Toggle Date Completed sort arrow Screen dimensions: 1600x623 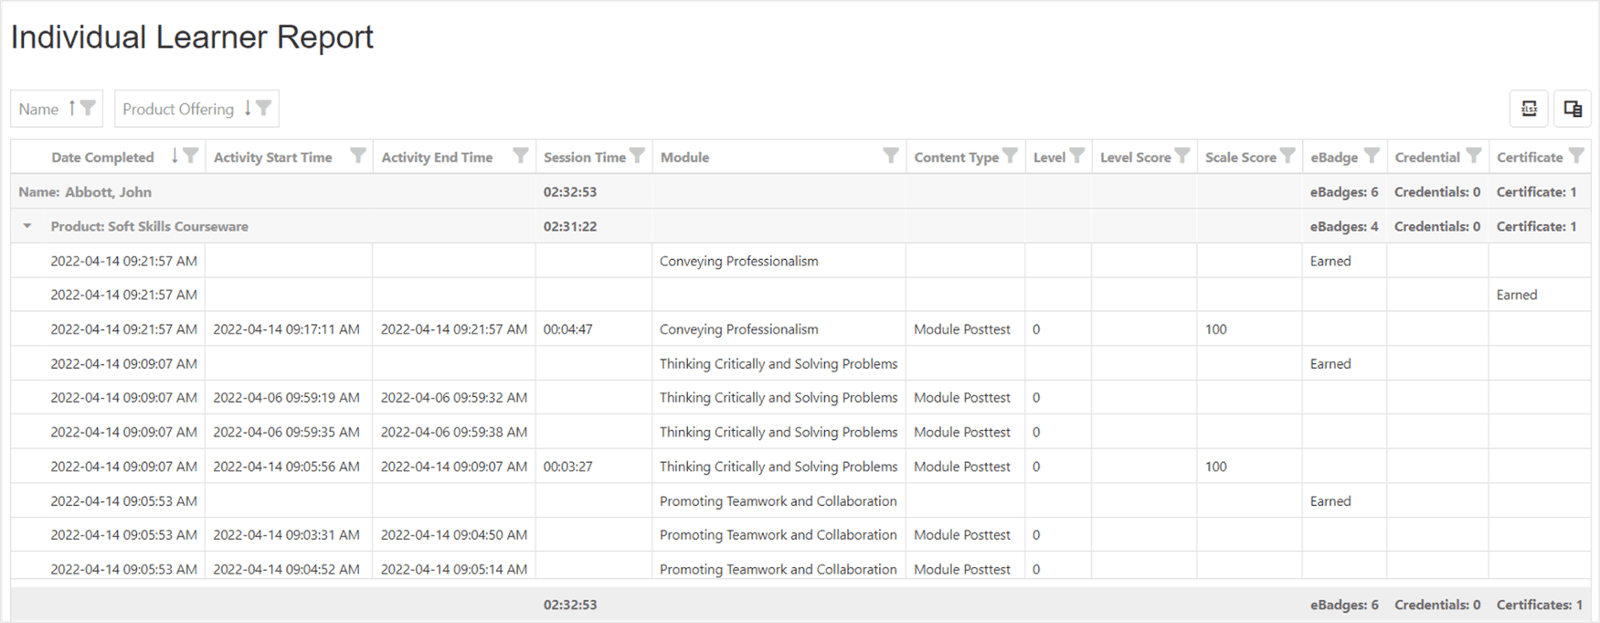click(175, 156)
